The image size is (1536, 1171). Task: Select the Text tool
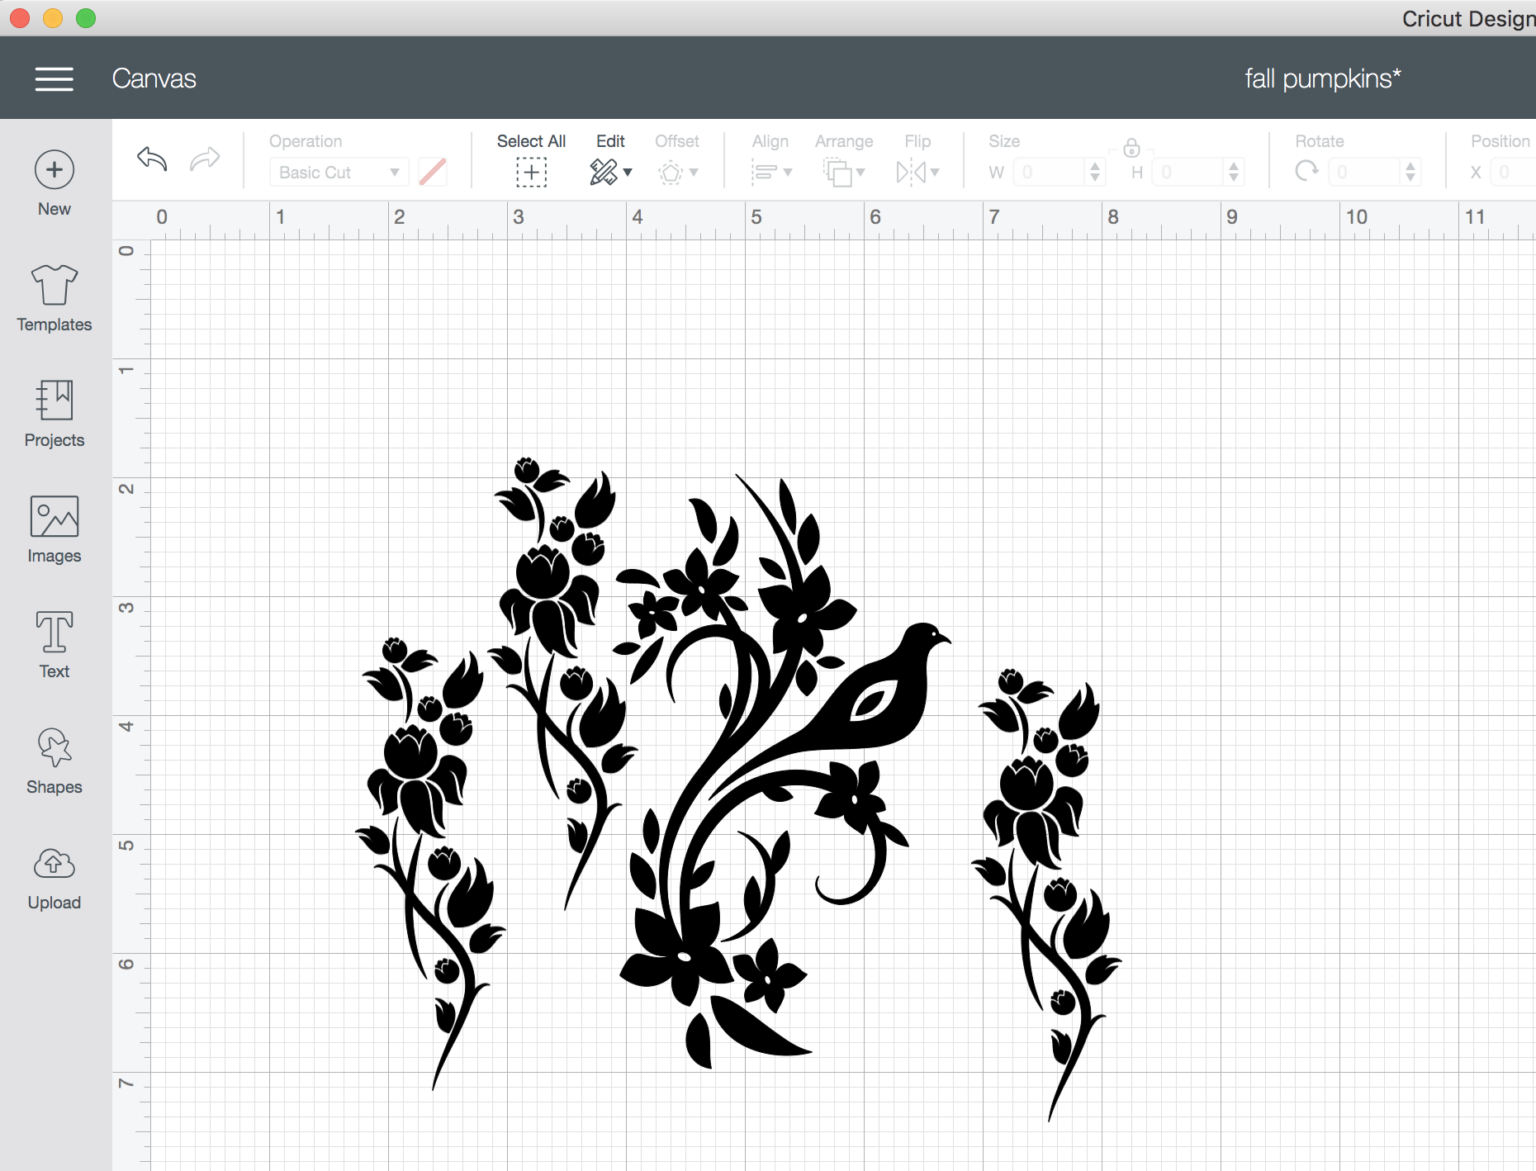[x=54, y=644]
